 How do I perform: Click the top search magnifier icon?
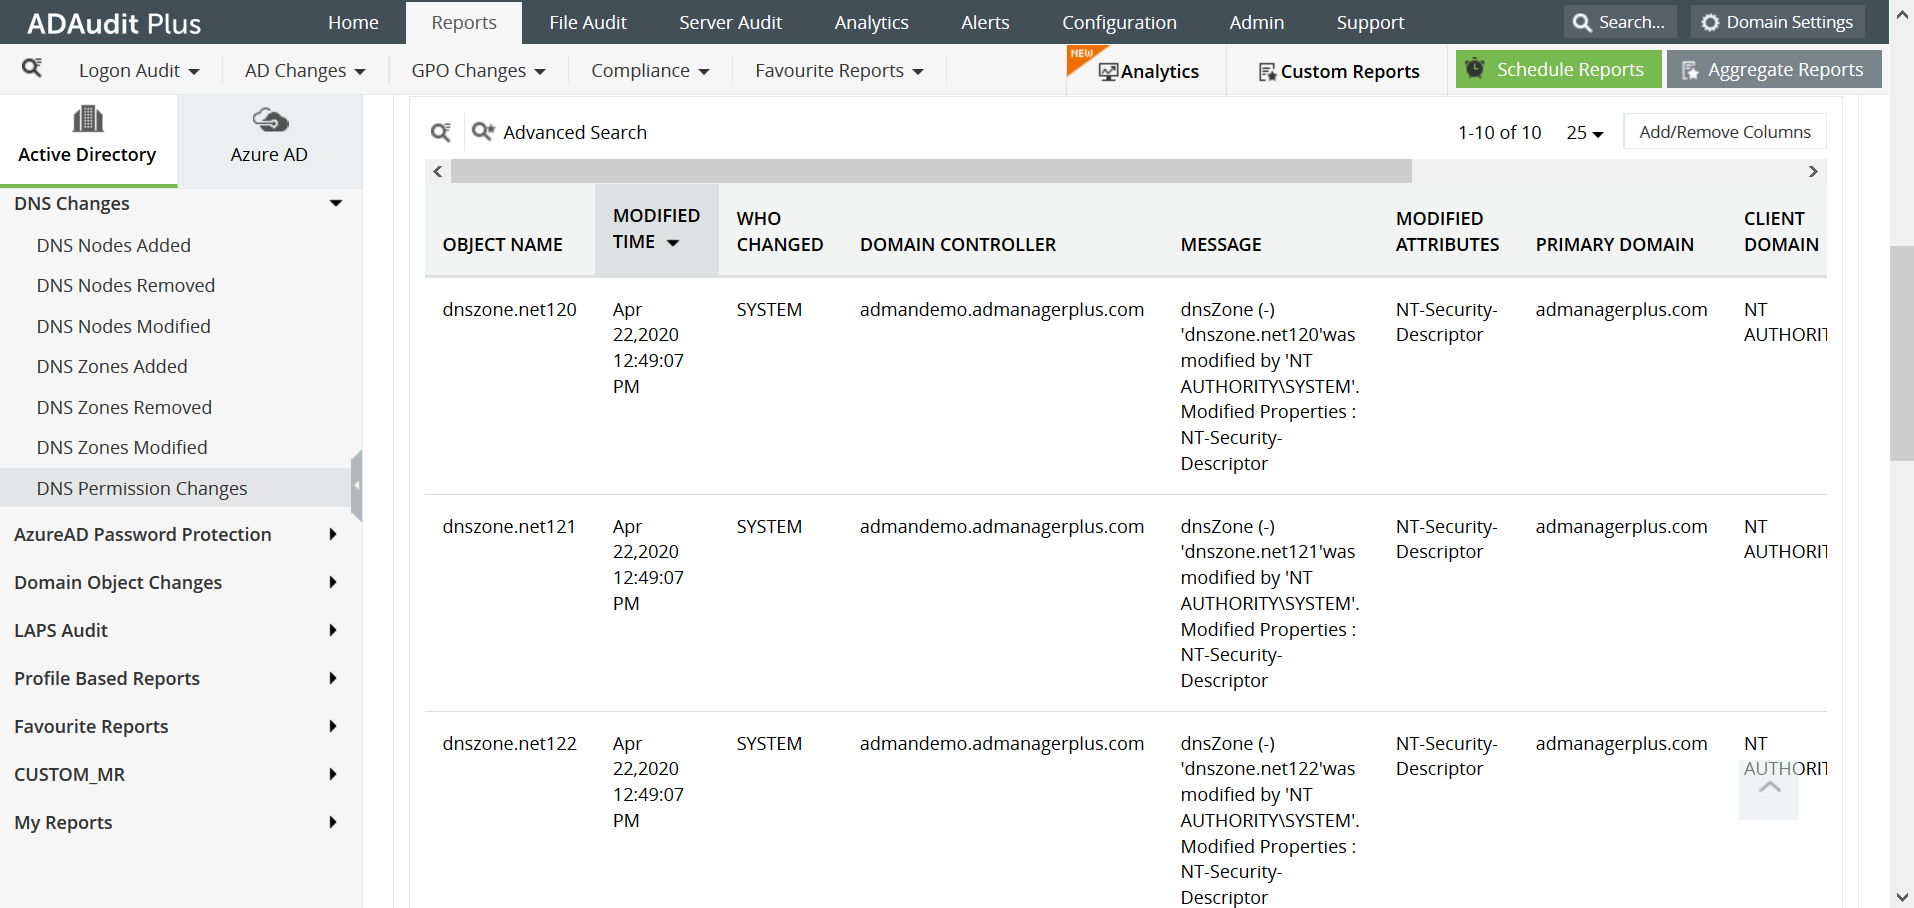coord(1582,22)
